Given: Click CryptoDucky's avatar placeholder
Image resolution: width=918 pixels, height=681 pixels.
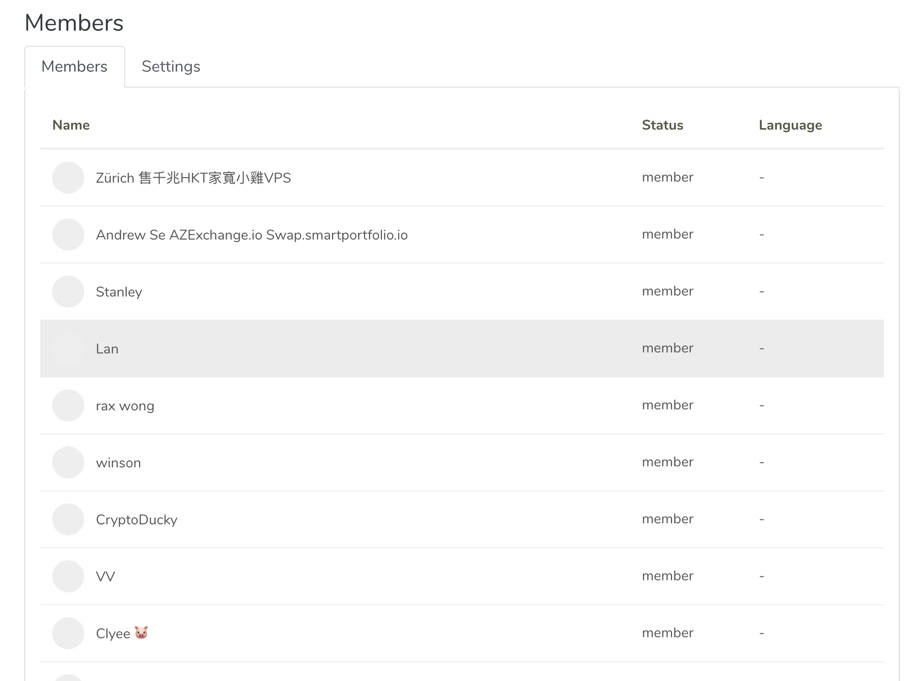Looking at the screenshot, I should tap(68, 519).
